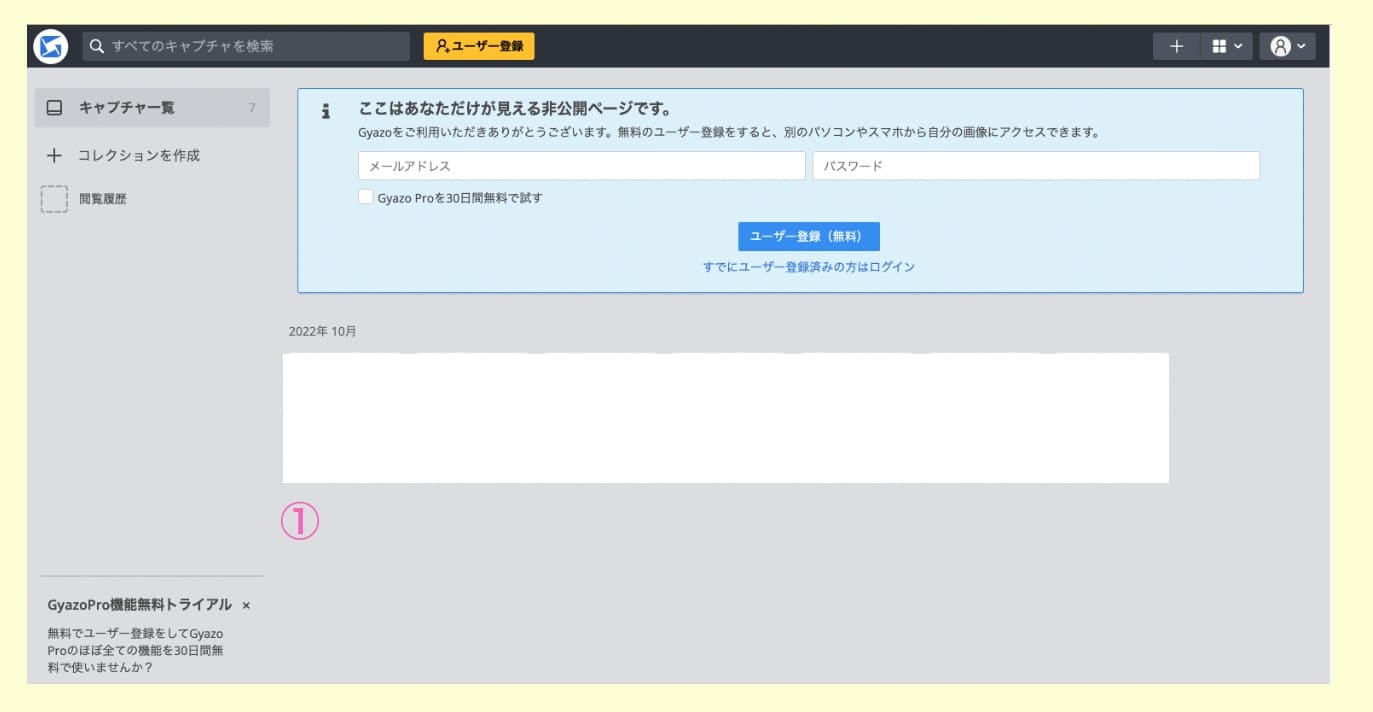Viewport: 1373px width, 712px height.
Task: Open the Gyazo logo home icon
Action: [51, 46]
